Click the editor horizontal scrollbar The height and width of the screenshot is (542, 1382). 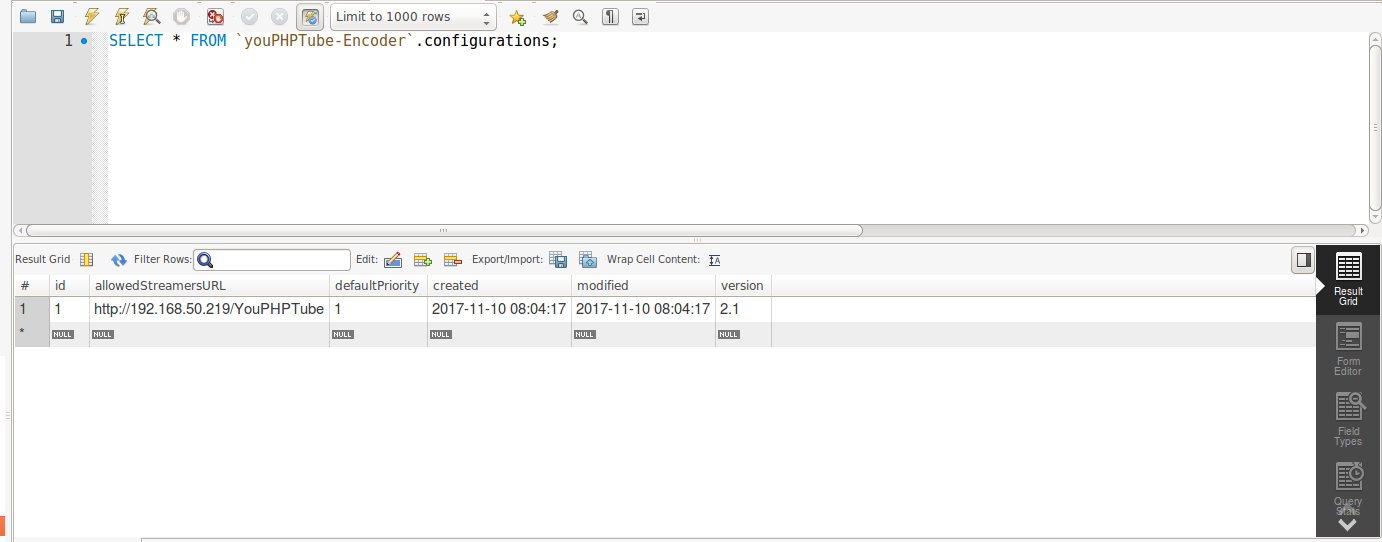click(443, 230)
